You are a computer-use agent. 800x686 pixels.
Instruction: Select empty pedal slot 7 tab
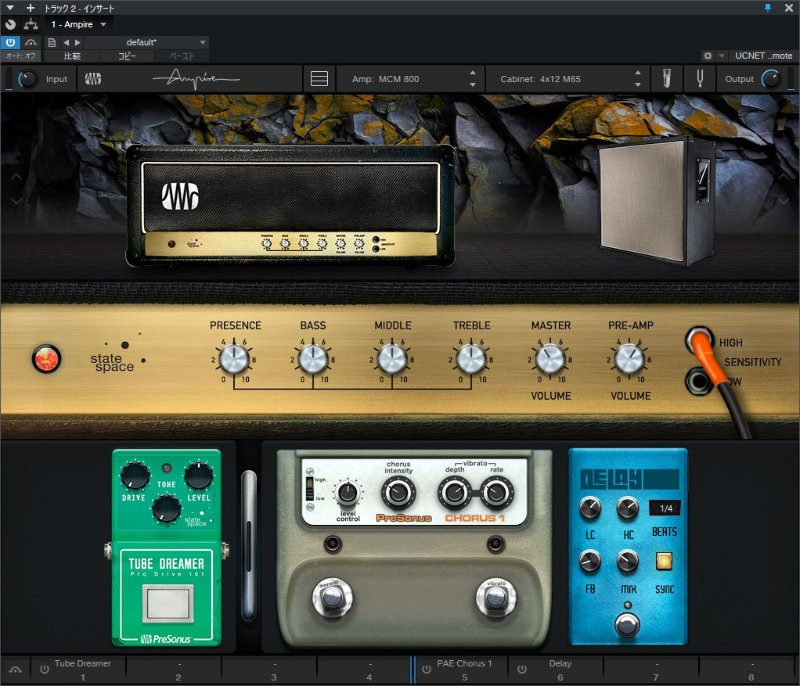651,670
